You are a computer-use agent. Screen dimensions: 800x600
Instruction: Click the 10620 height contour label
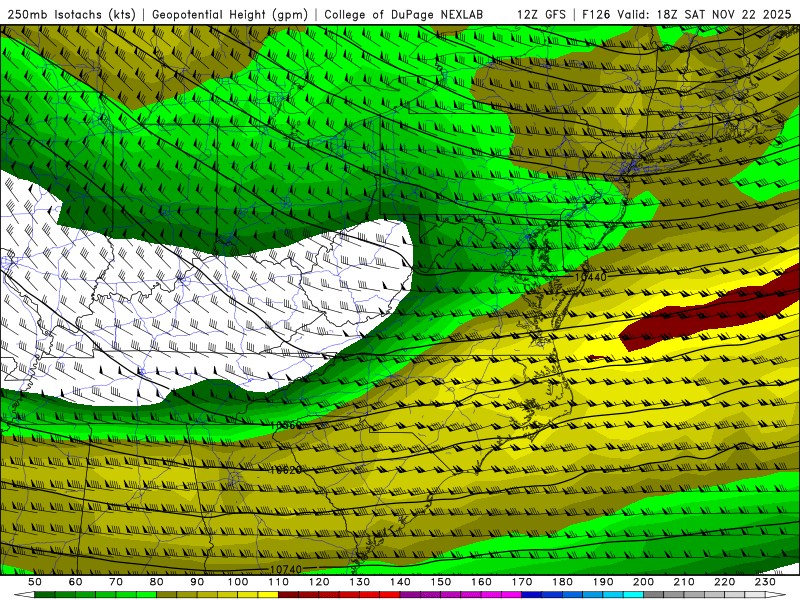click(286, 470)
